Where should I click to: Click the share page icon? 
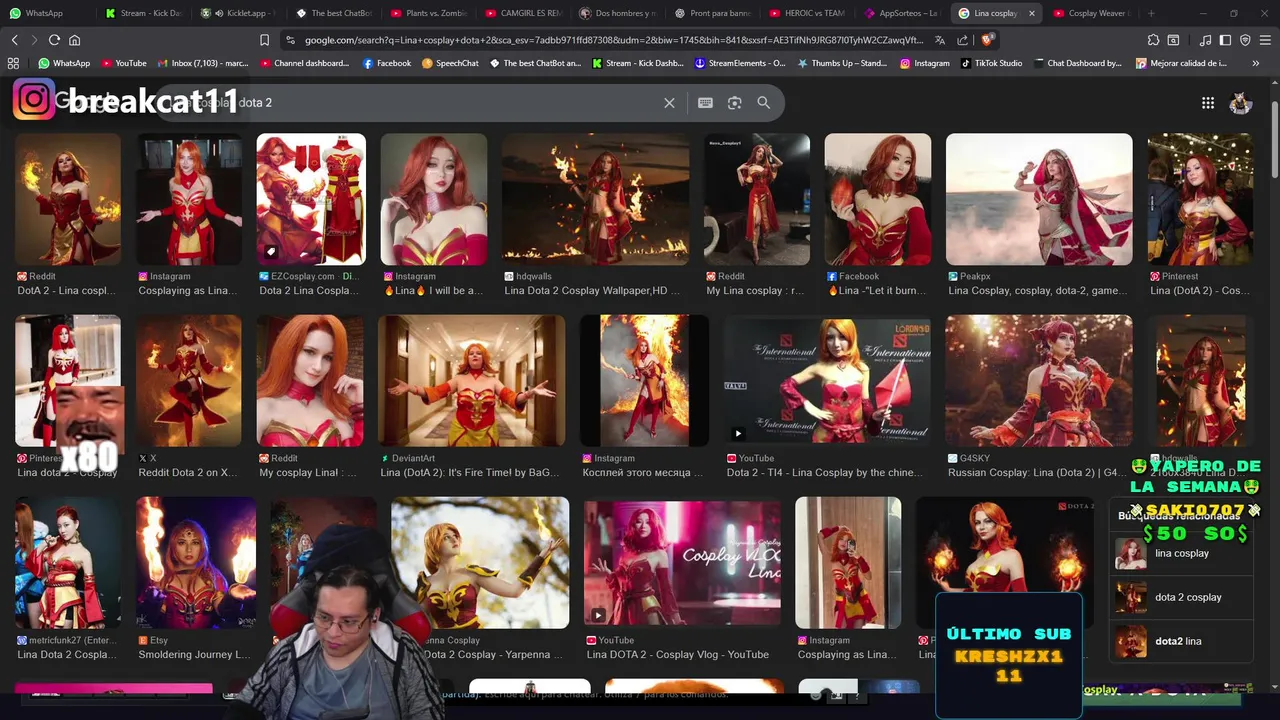(x=962, y=40)
